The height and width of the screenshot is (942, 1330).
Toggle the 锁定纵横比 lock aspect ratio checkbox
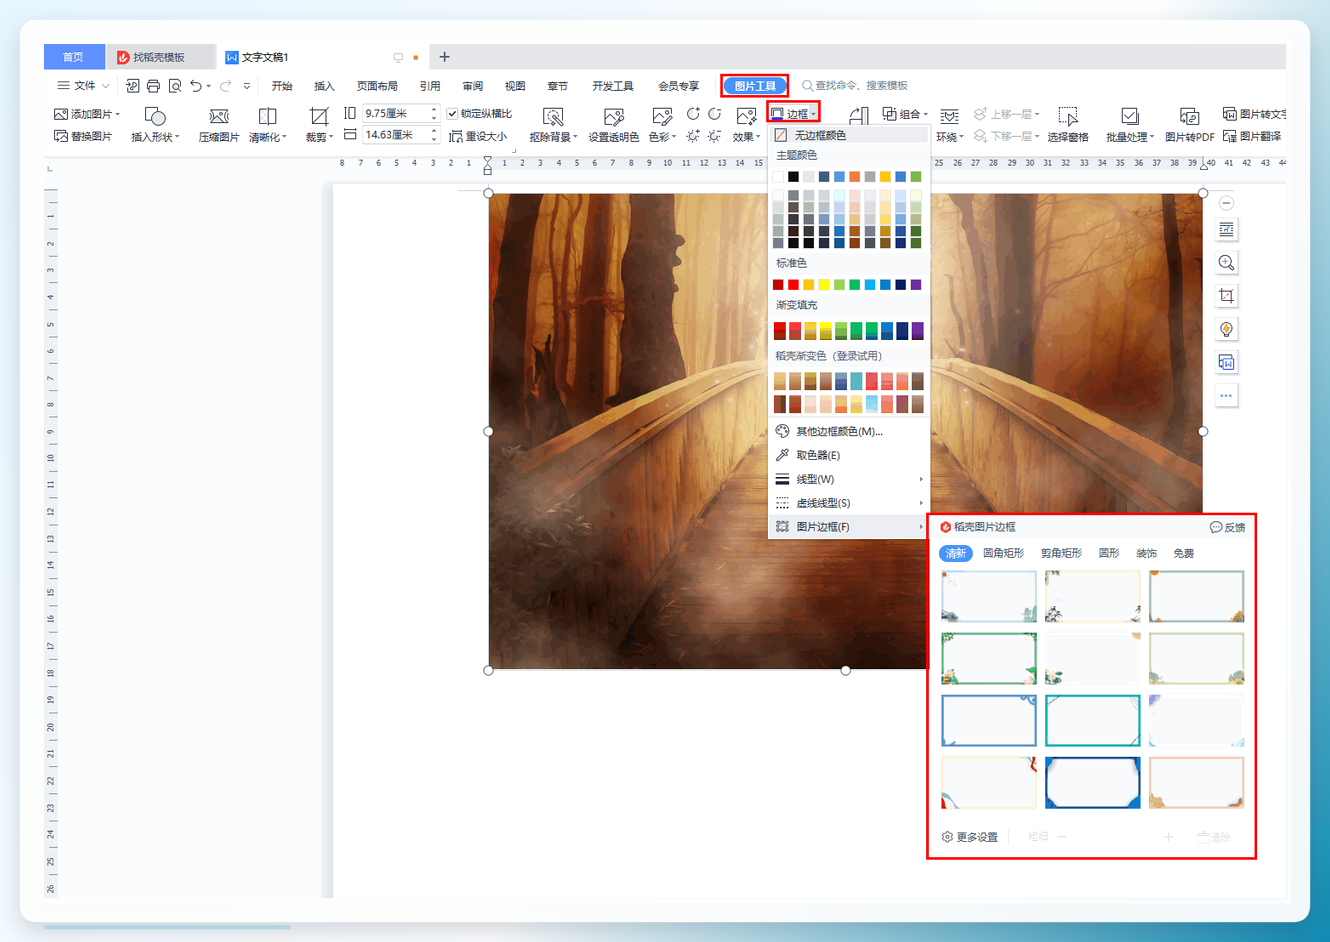[452, 114]
